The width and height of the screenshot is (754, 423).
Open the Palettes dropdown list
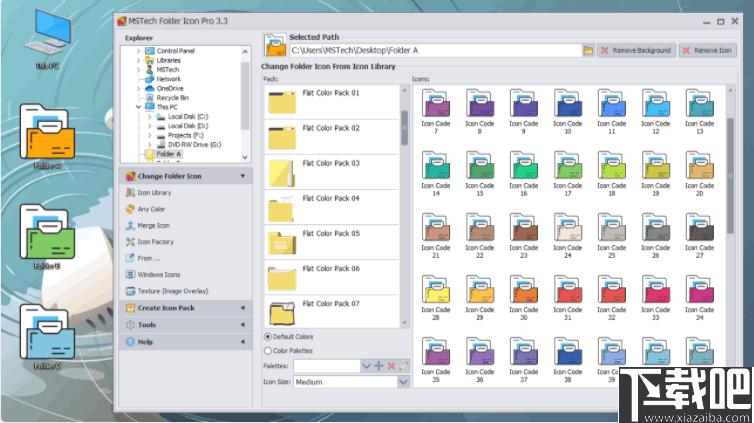pos(366,366)
